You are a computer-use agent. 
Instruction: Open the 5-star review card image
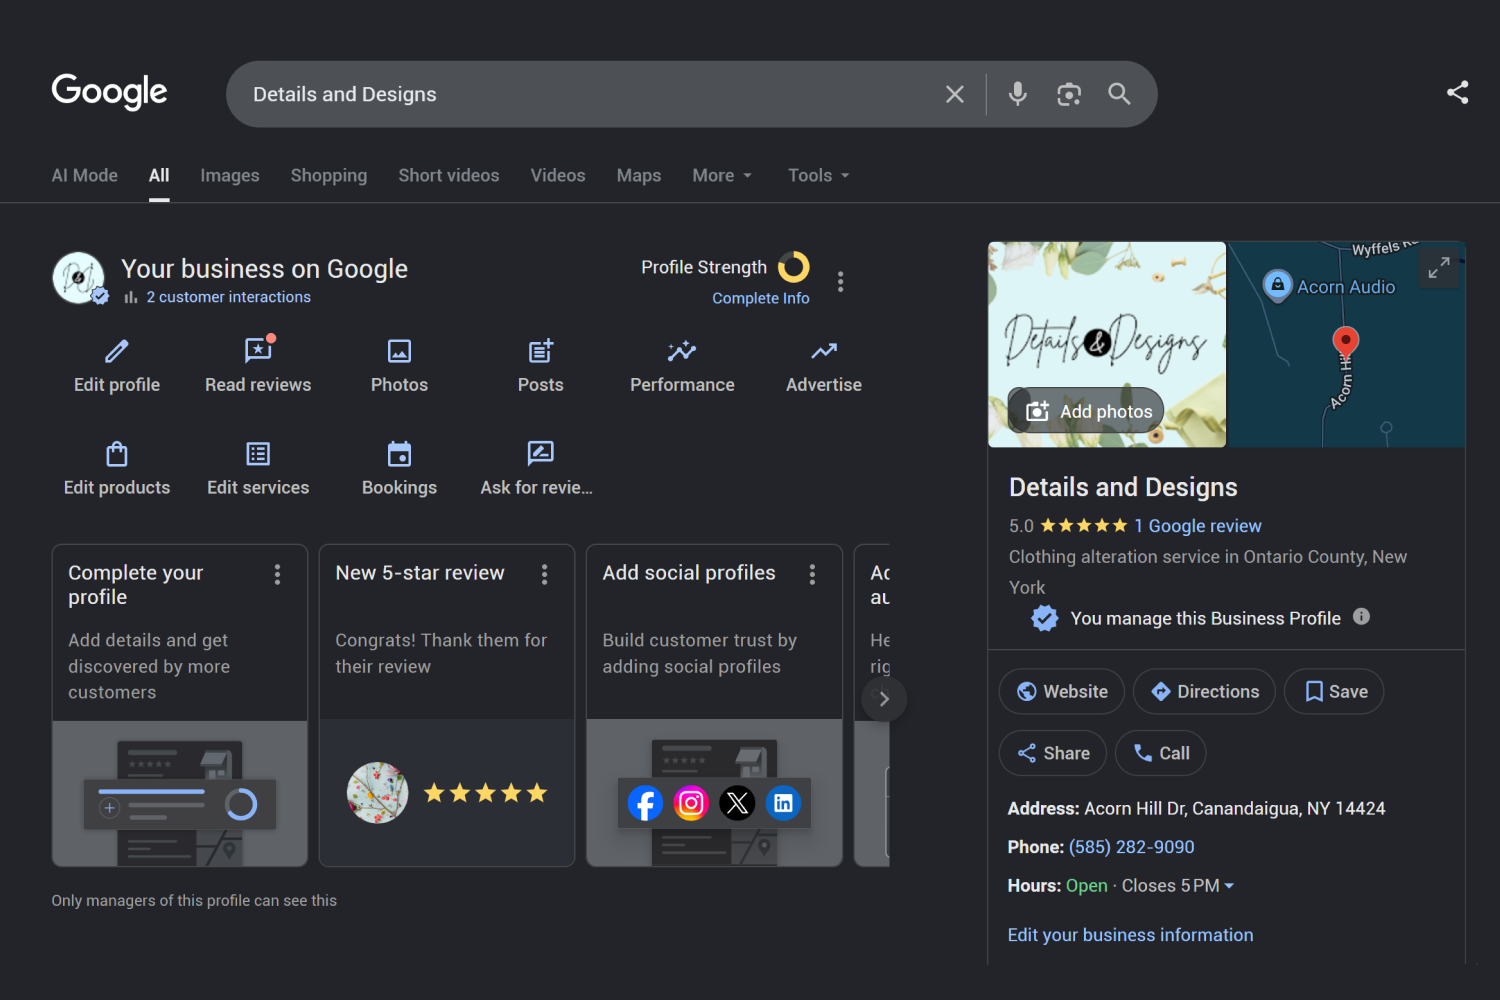click(447, 793)
